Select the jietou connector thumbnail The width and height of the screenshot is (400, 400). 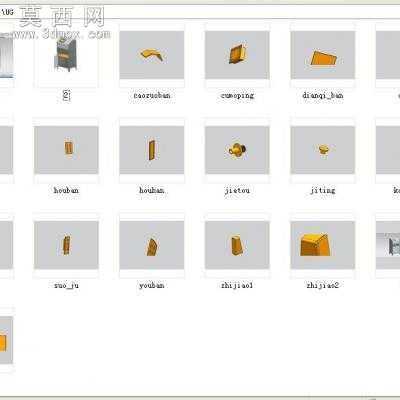[x=237, y=150]
